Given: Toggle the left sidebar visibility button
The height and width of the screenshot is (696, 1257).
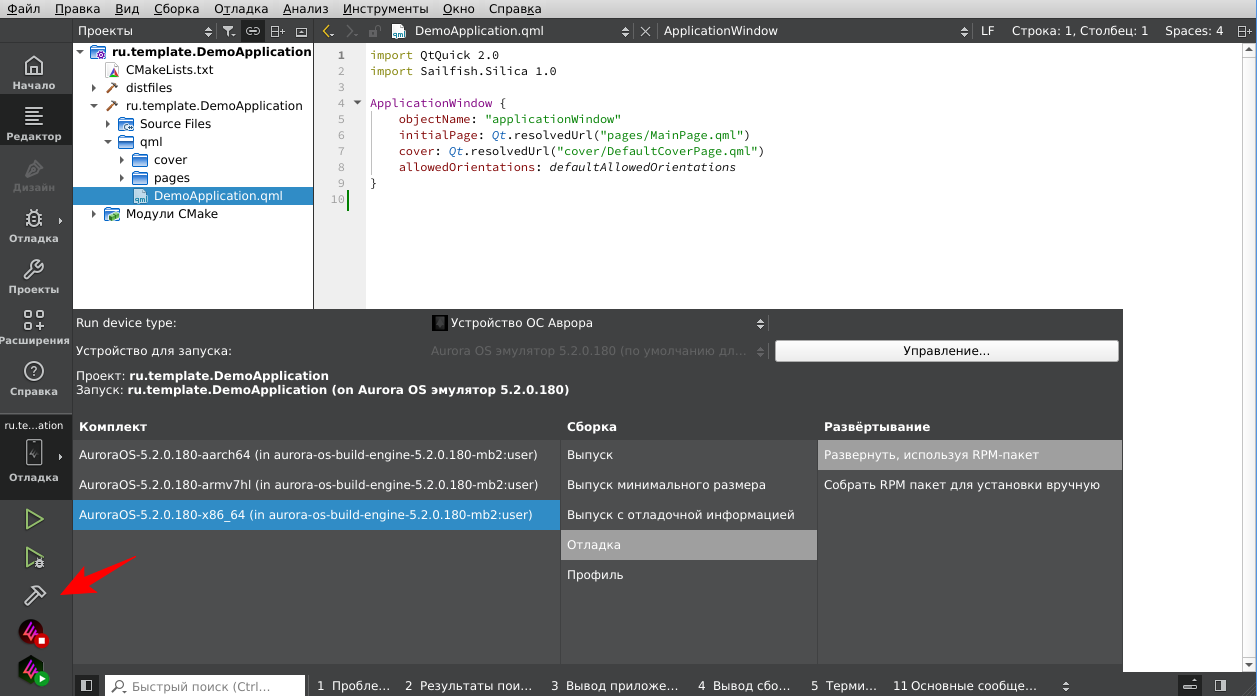Looking at the screenshot, I should tap(87, 686).
